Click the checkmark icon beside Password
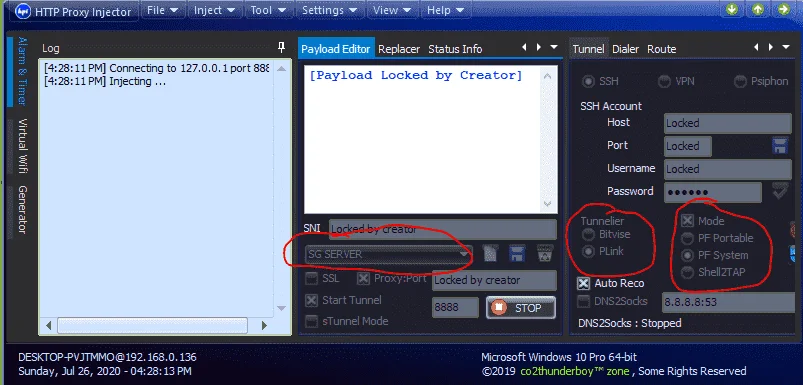The image size is (803, 385). coord(781,191)
